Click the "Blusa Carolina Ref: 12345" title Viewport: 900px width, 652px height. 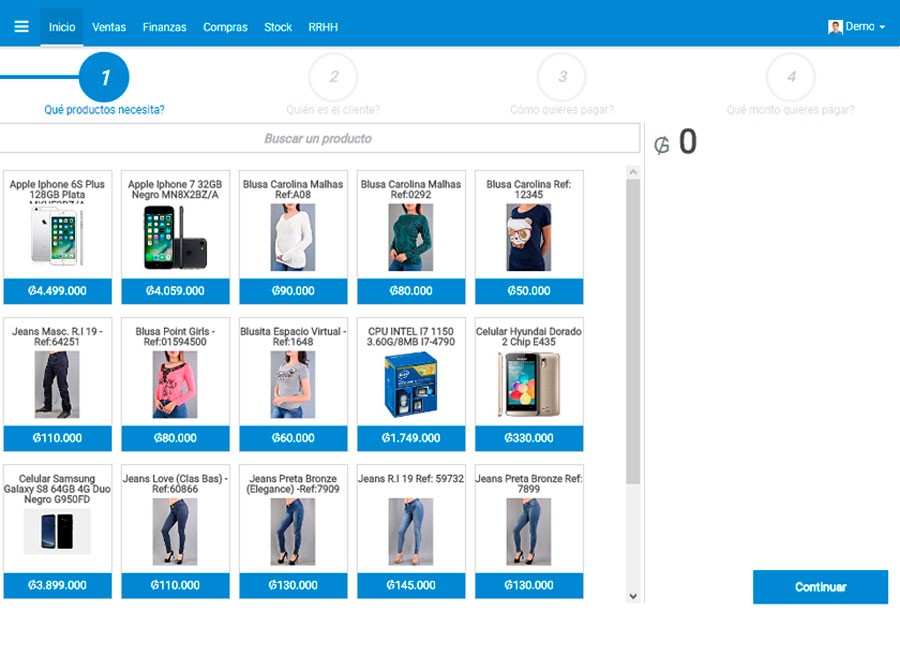coord(529,189)
